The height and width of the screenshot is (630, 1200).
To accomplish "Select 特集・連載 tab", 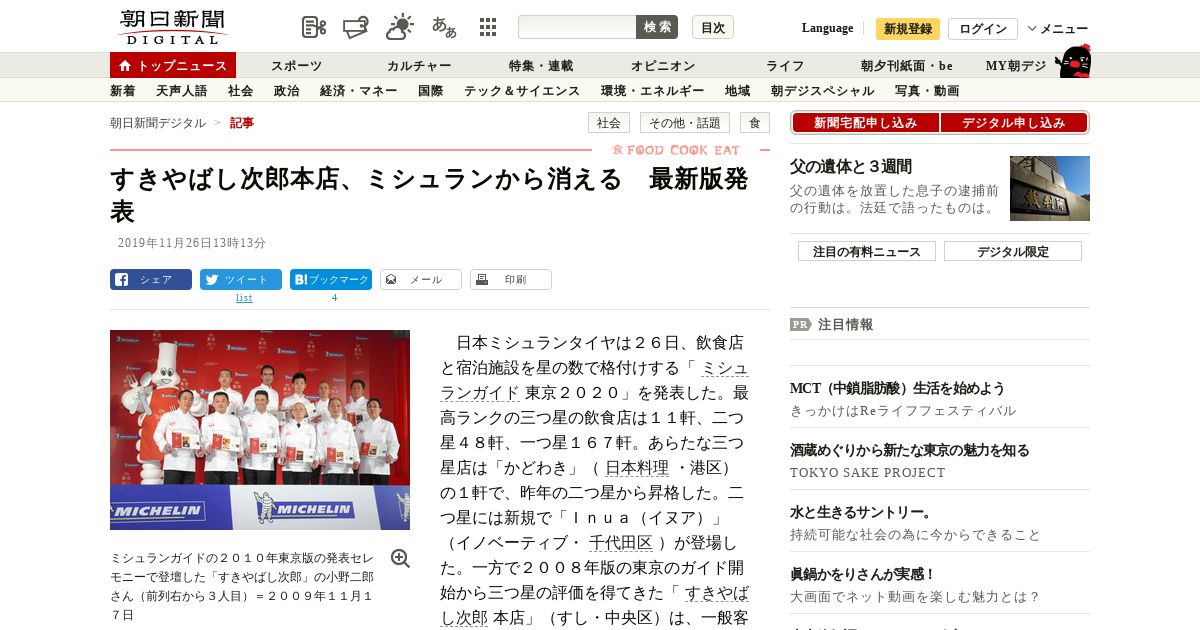I will tap(541, 66).
